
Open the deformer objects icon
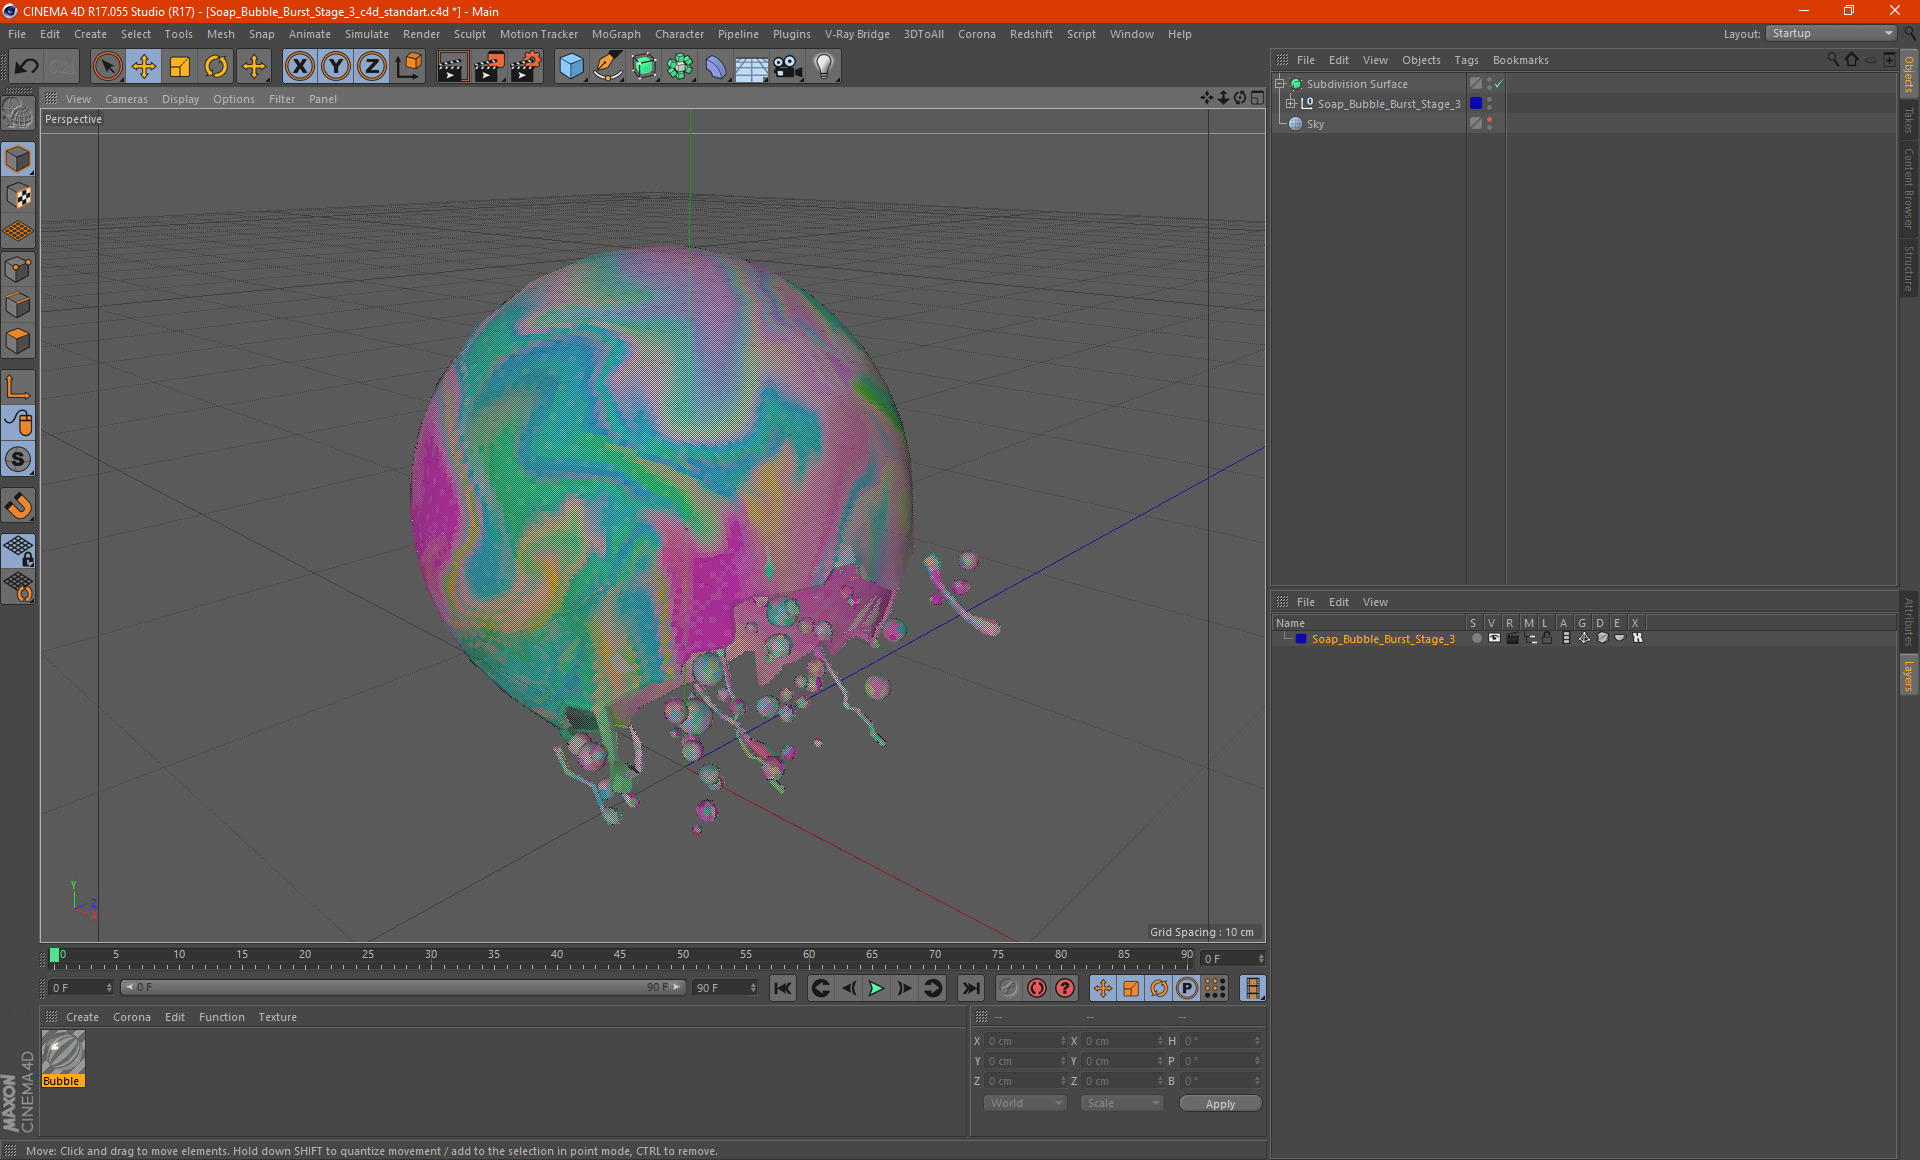tap(716, 67)
